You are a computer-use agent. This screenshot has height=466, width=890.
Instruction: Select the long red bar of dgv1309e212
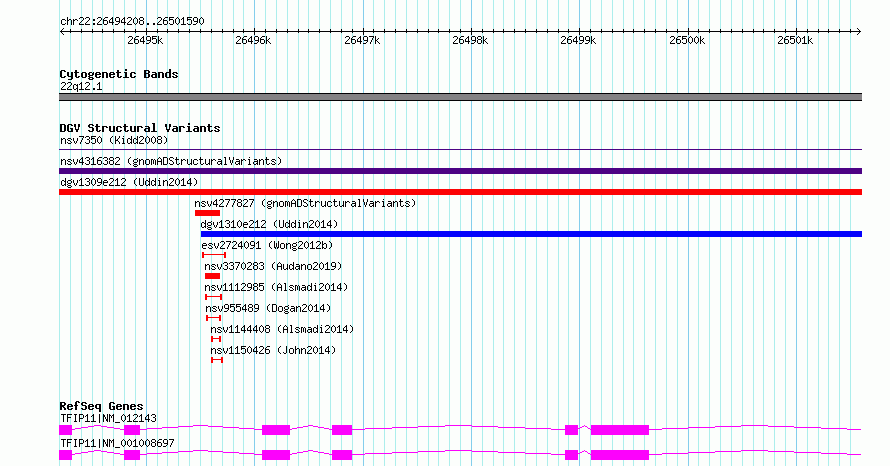tap(460, 192)
